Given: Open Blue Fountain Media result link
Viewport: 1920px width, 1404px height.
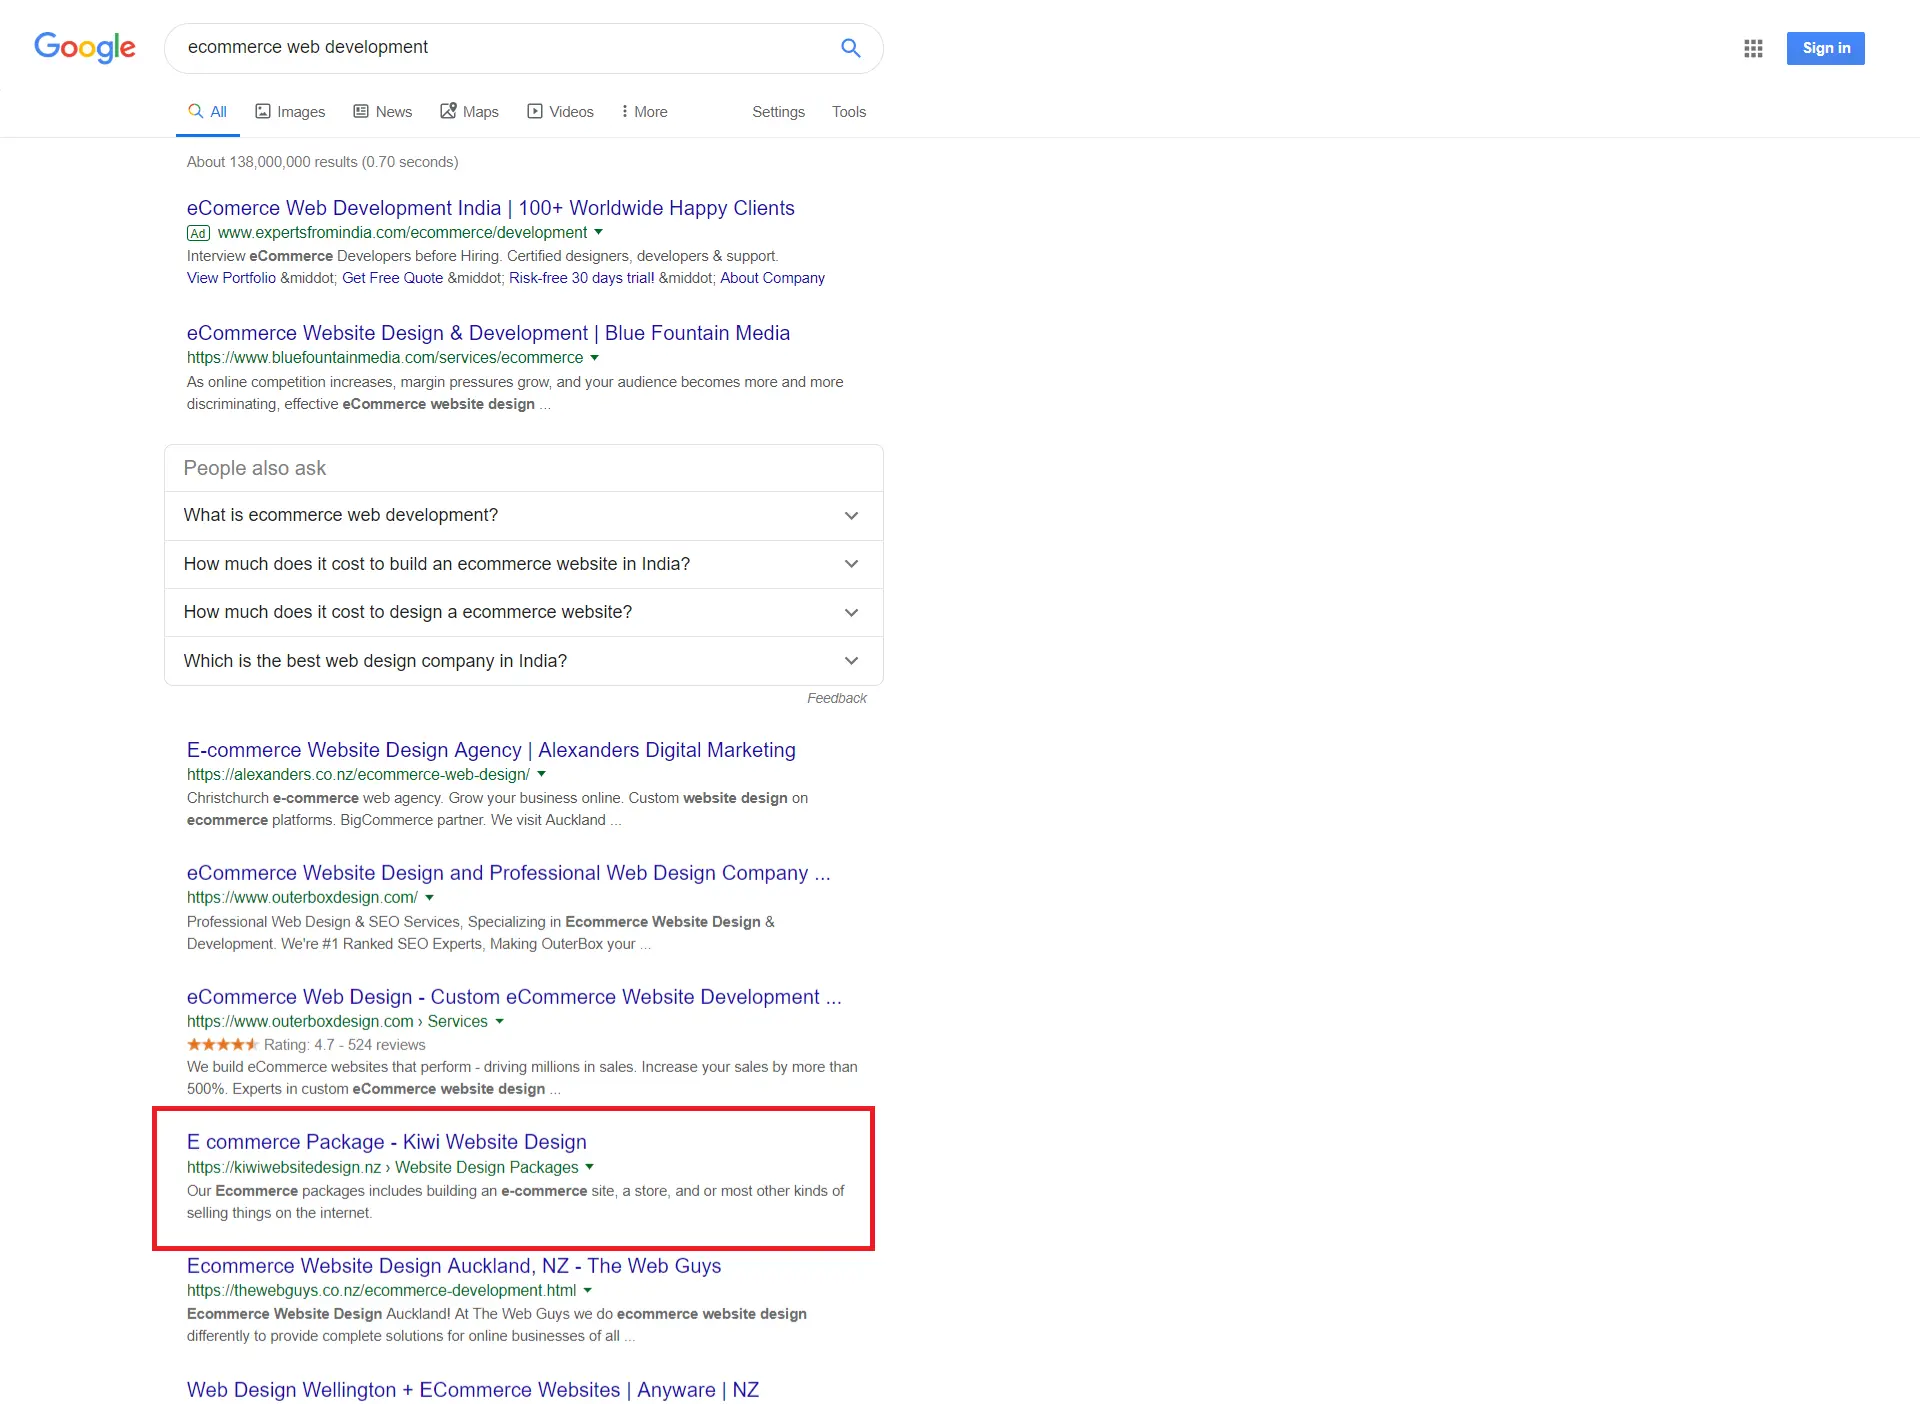Looking at the screenshot, I should pyautogui.click(x=488, y=333).
